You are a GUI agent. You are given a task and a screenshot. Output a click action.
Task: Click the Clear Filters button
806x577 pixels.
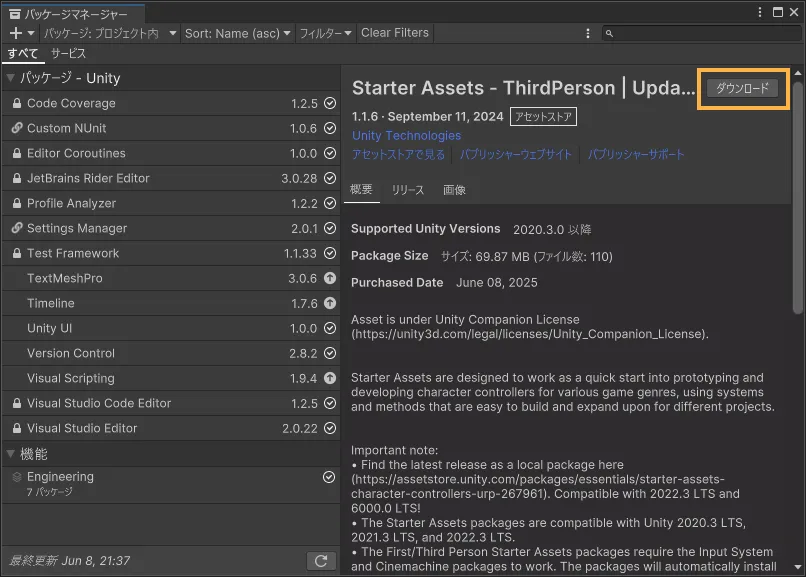click(395, 33)
